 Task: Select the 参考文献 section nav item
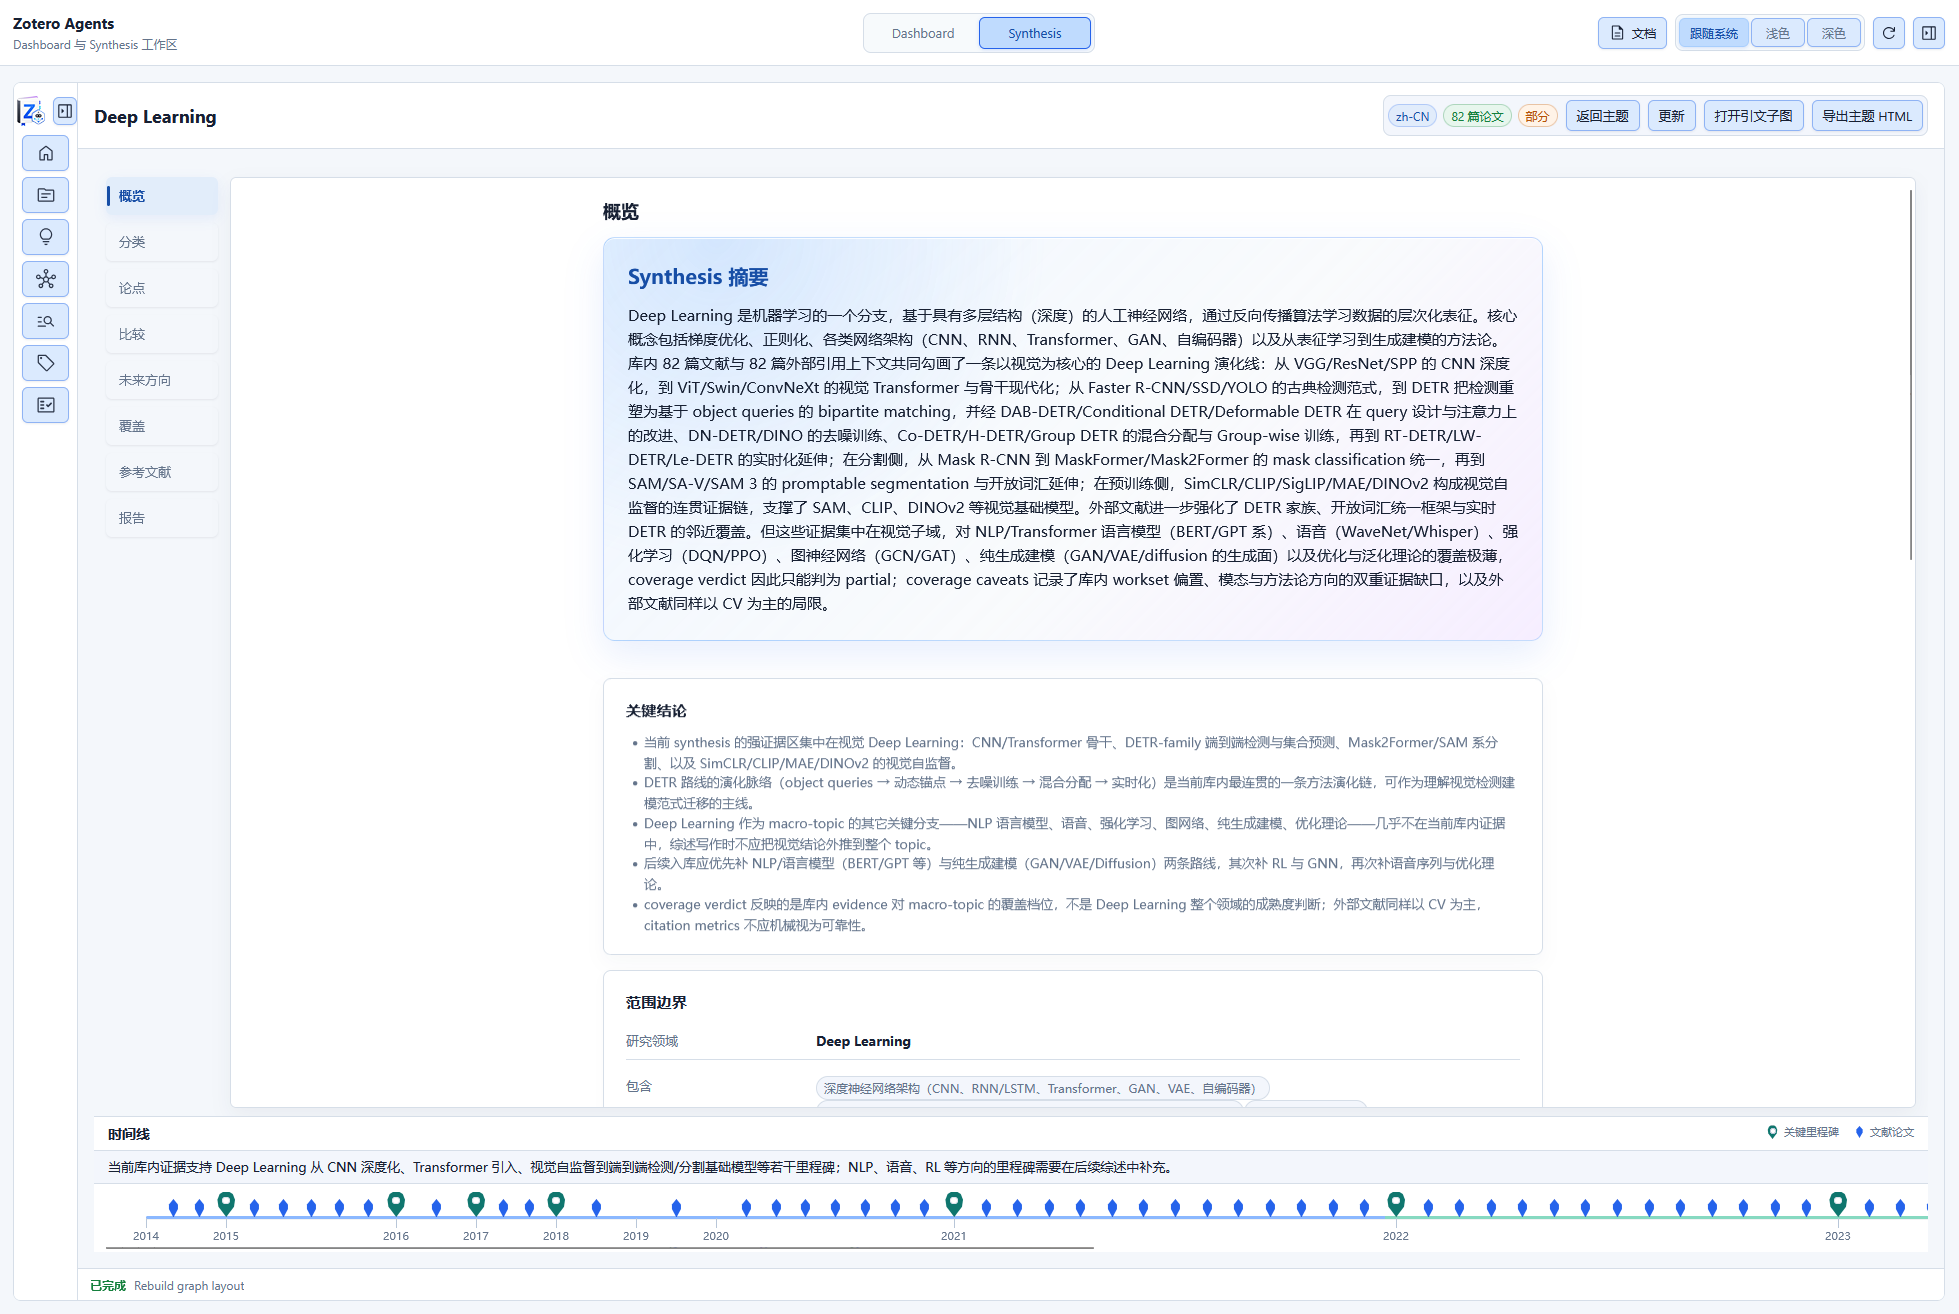point(162,472)
